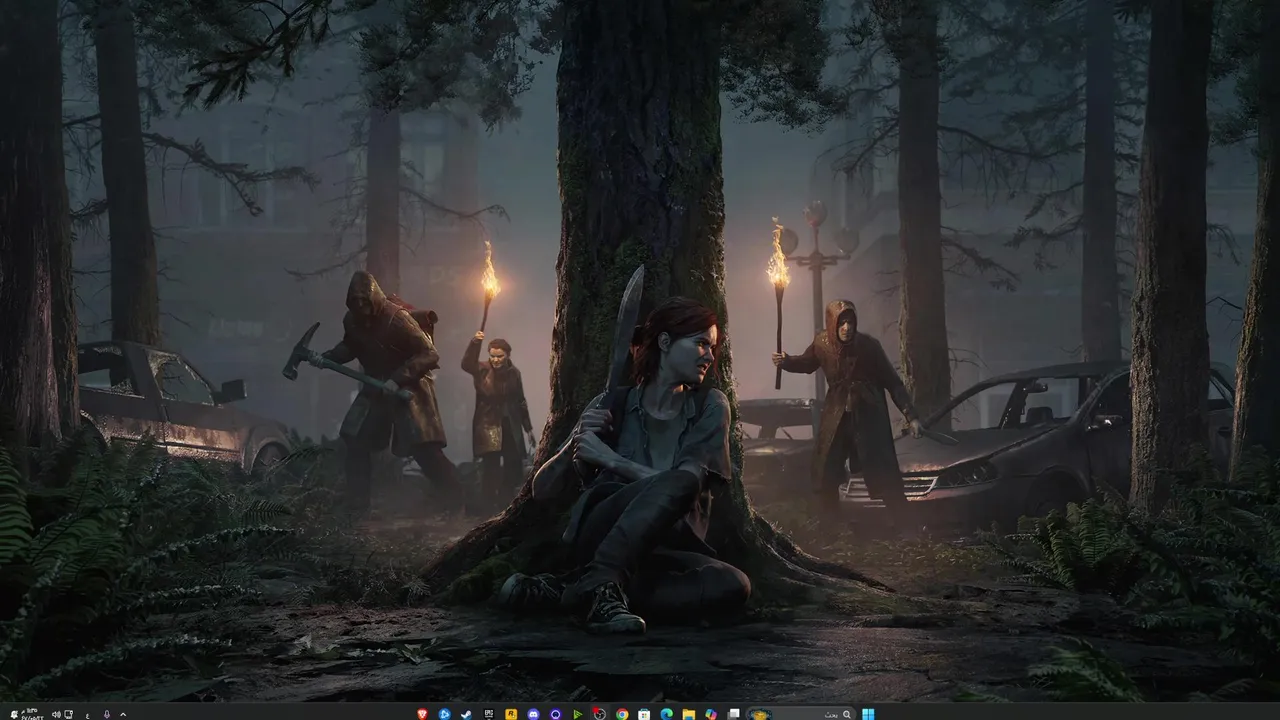The width and height of the screenshot is (1280, 720).
Task: Click the microphone icon in the system tray
Action: click(106, 714)
